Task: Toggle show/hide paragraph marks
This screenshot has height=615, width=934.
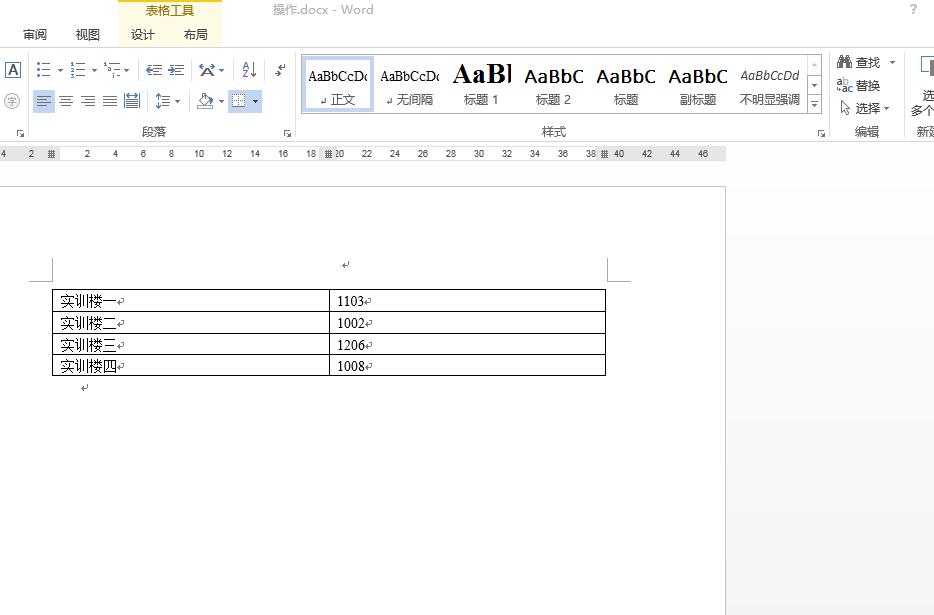Action: [x=278, y=70]
